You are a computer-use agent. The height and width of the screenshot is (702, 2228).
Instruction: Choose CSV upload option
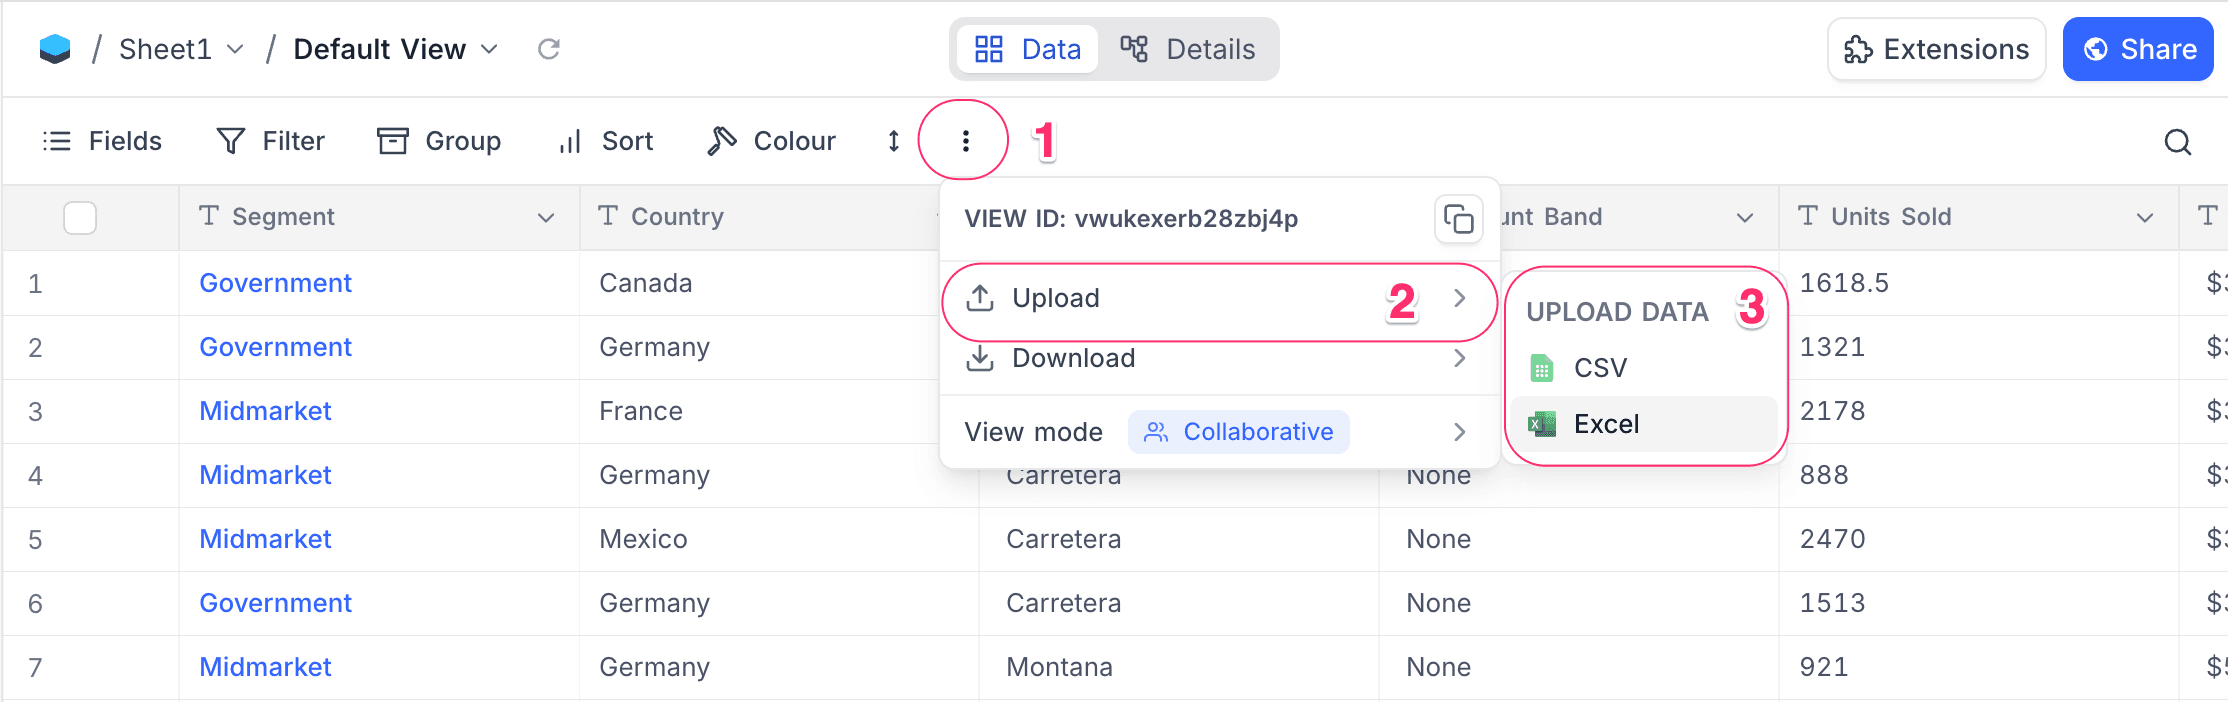[x=1600, y=368]
